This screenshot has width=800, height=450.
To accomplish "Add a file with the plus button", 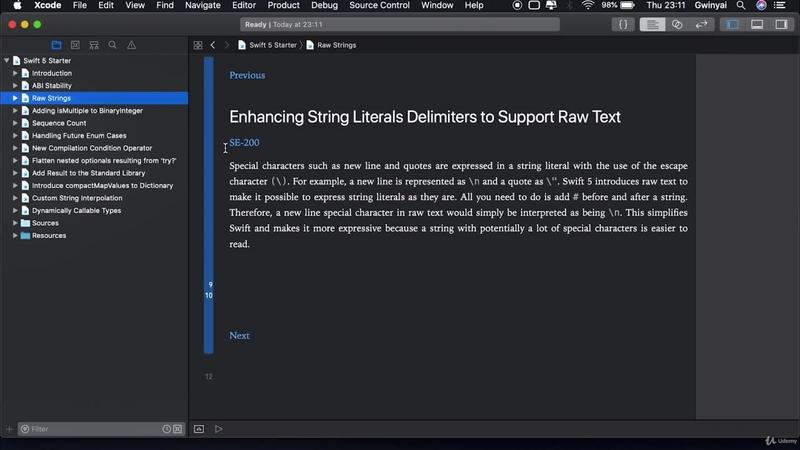I will coord(9,429).
